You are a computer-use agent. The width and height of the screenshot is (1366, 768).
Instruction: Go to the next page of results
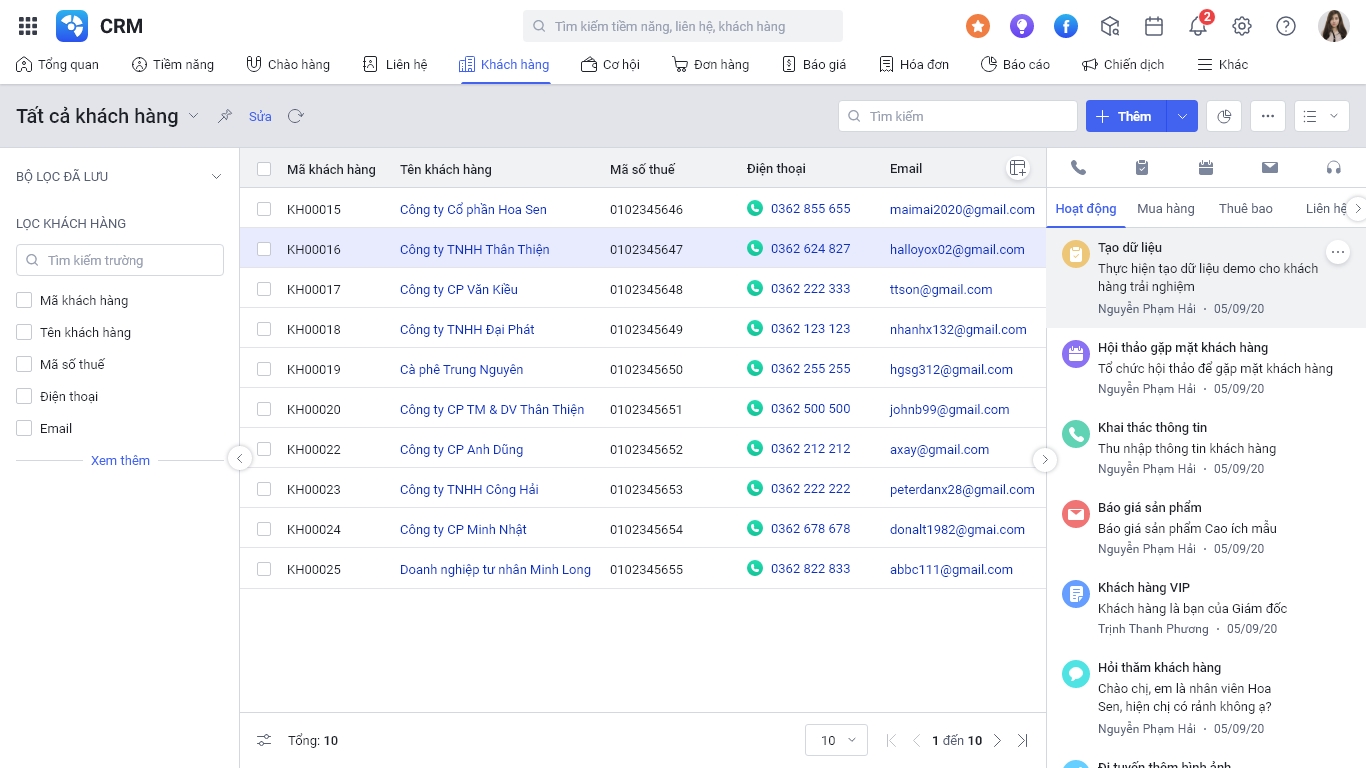pos(997,741)
